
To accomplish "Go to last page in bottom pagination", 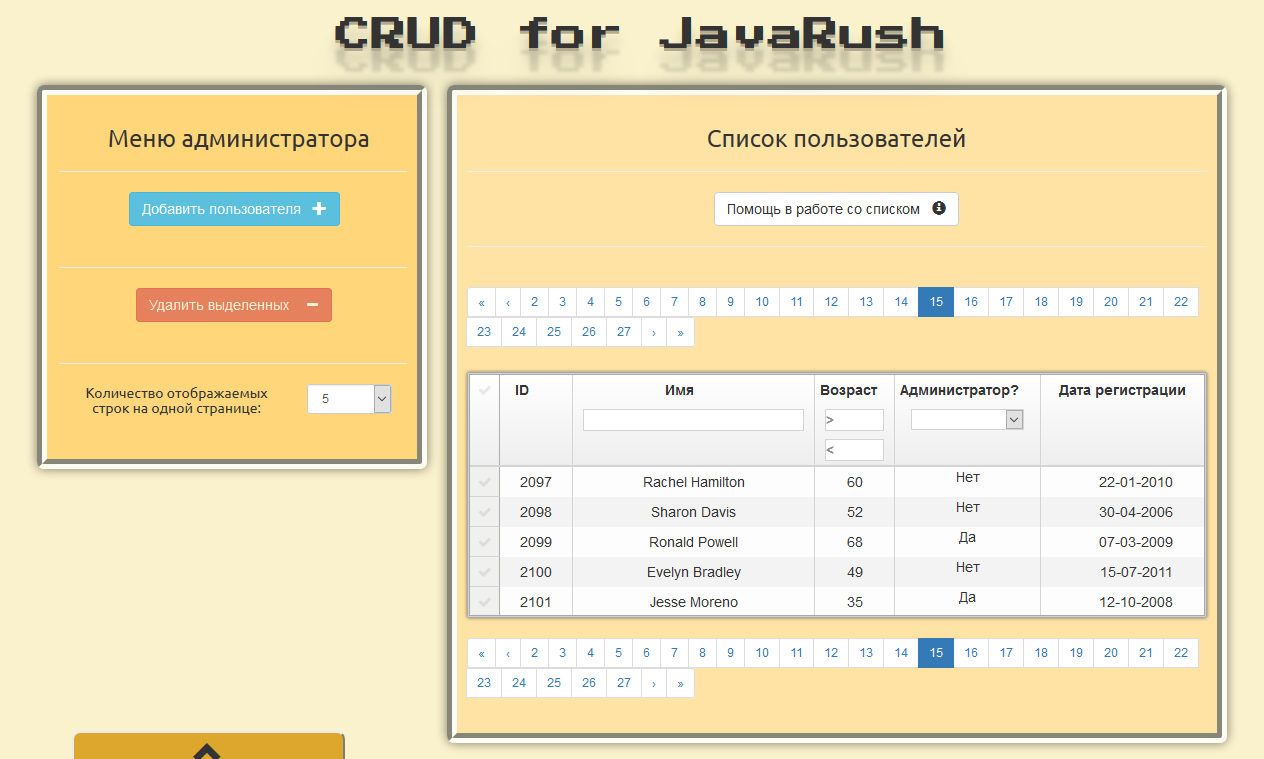I will [680, 683].
